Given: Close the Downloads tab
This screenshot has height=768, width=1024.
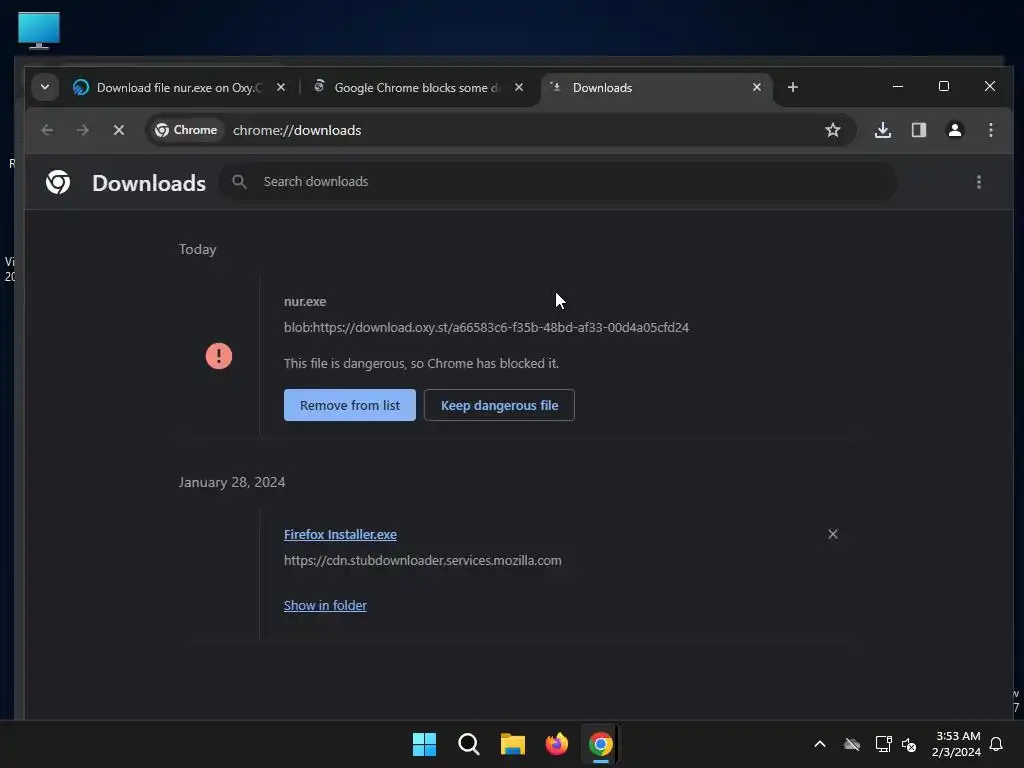Looking at the screenshot, I should tap(757, 87).
